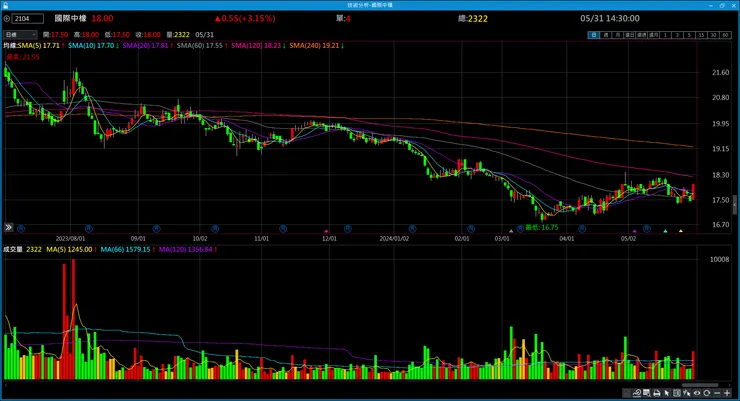
Task: Click the lowest price label 16.75
Action: coord(542,227)
